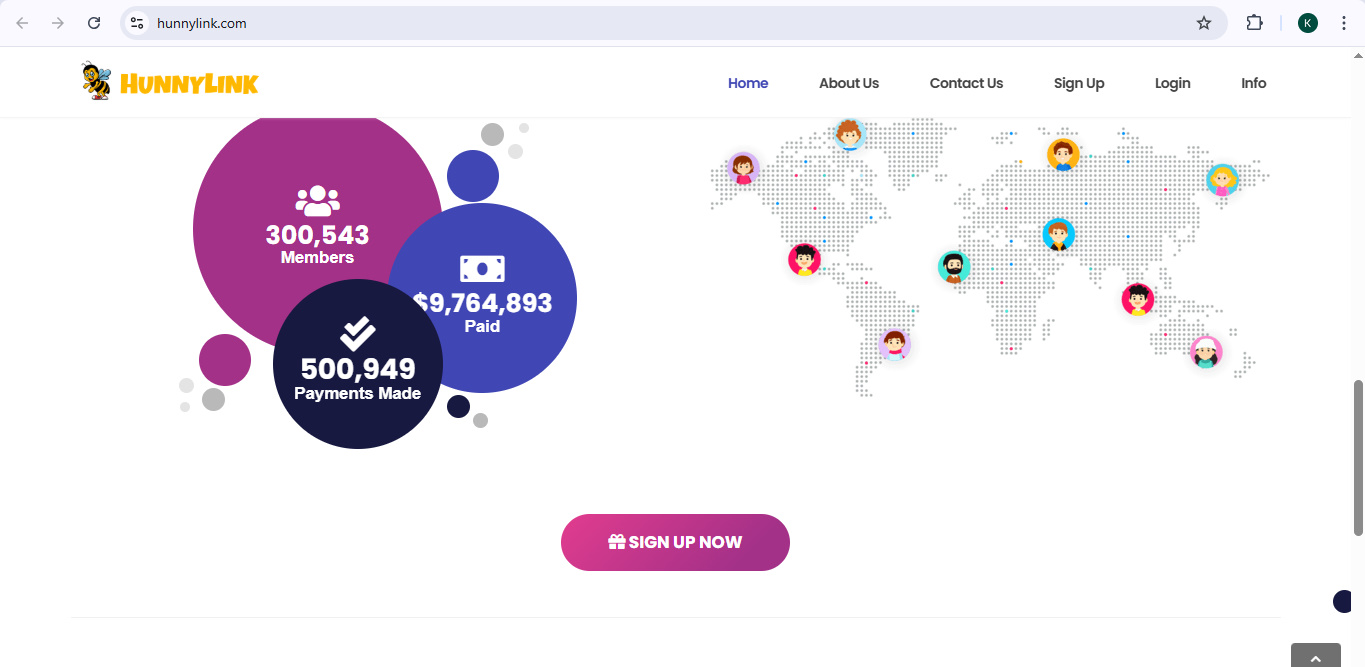1365x667 pixels.
Task: Click the money bill Paid icon
Action: click(x=482, y=269)
